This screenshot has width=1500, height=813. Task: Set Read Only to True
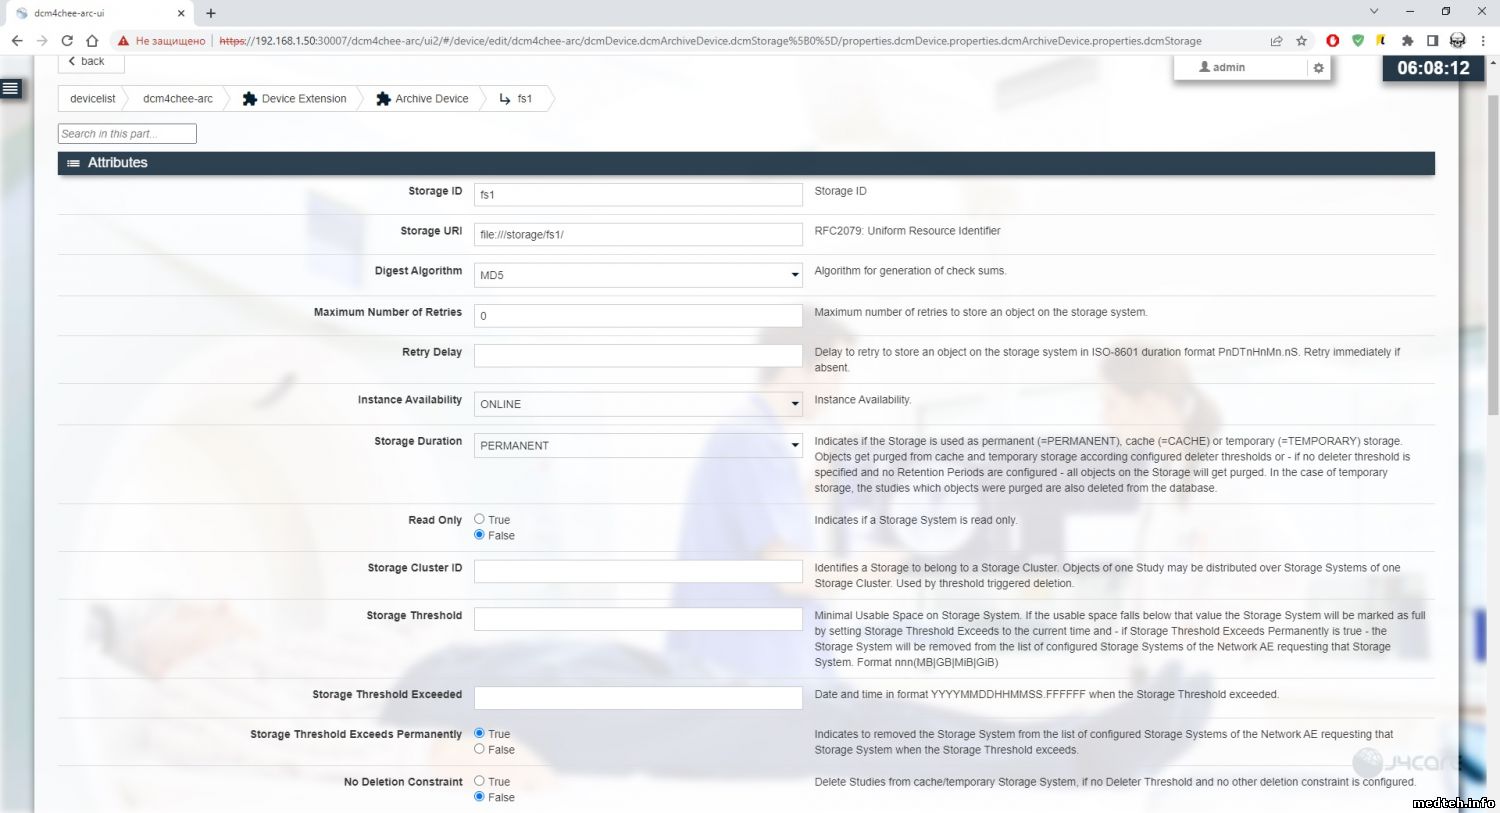point(479,519)
